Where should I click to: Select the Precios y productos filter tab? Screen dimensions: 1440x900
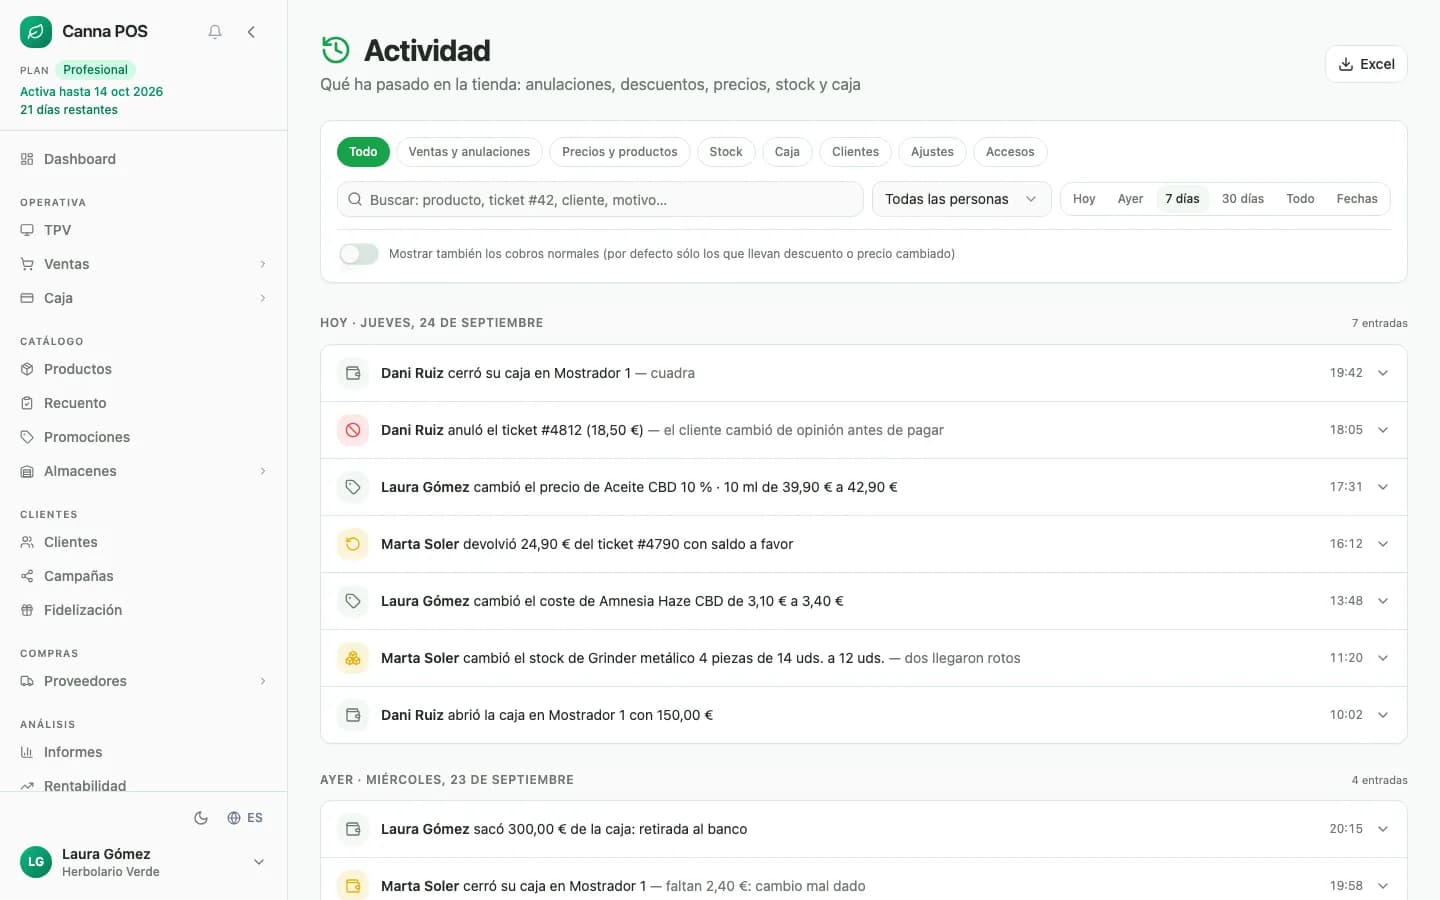click(620, 152)
